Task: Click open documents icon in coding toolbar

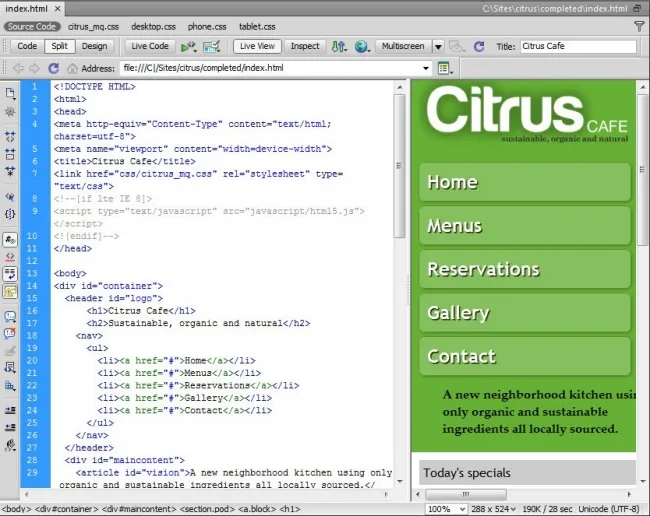Action: [10, 93]
